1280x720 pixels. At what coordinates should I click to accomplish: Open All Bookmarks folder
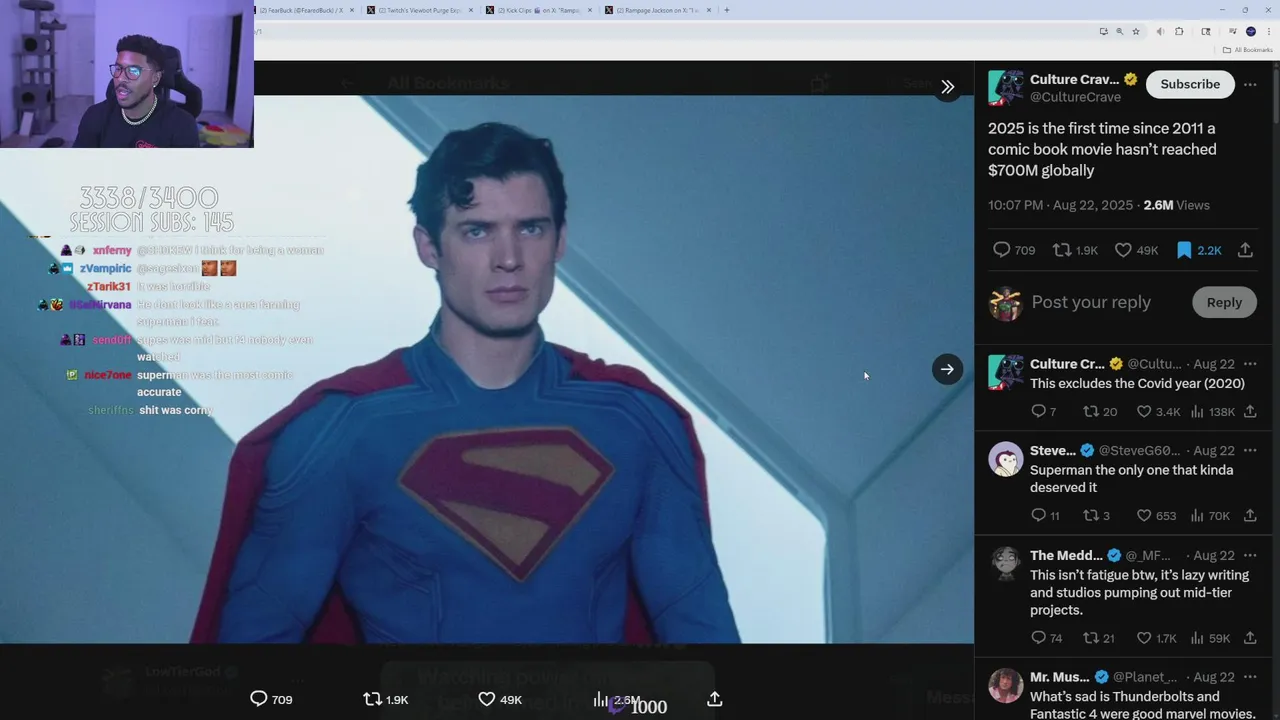(1246, 49)
